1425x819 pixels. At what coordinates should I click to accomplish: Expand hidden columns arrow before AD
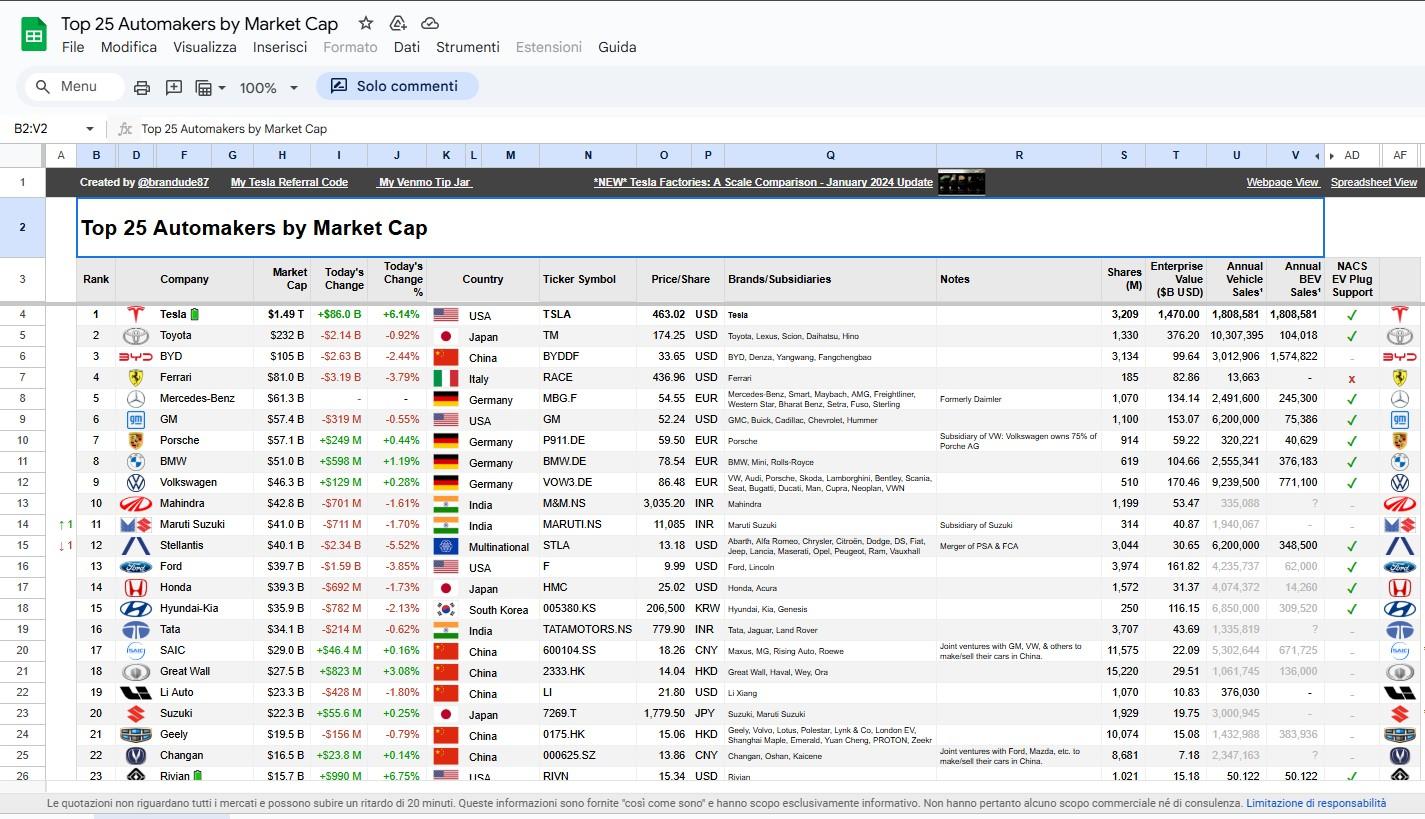coord(1332,156)
